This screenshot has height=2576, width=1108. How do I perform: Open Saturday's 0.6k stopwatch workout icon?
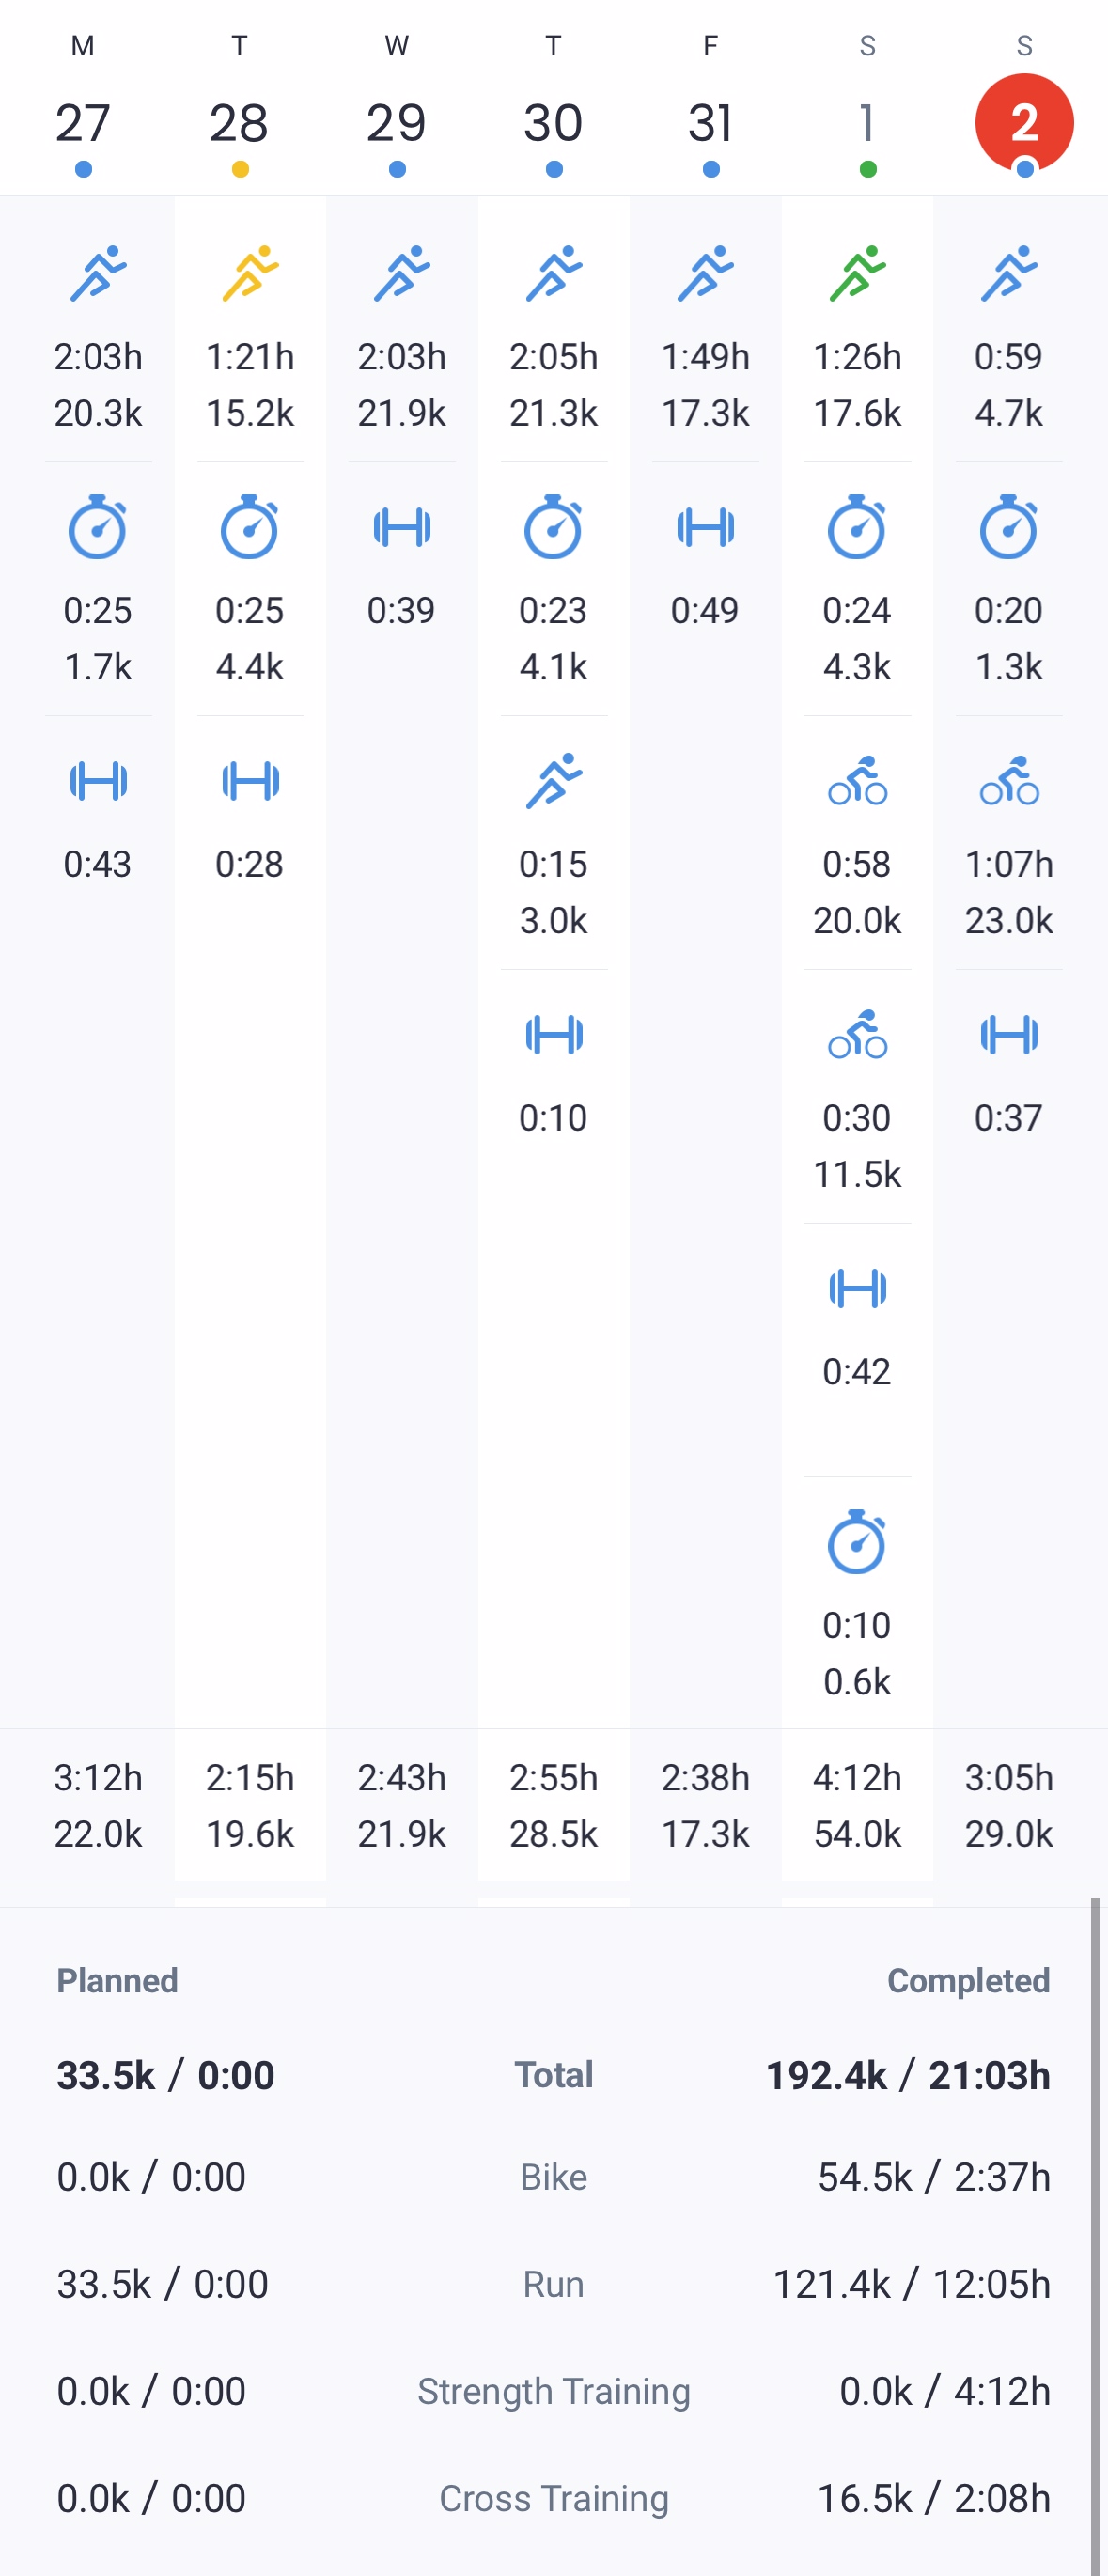(x=857, y=1542)
